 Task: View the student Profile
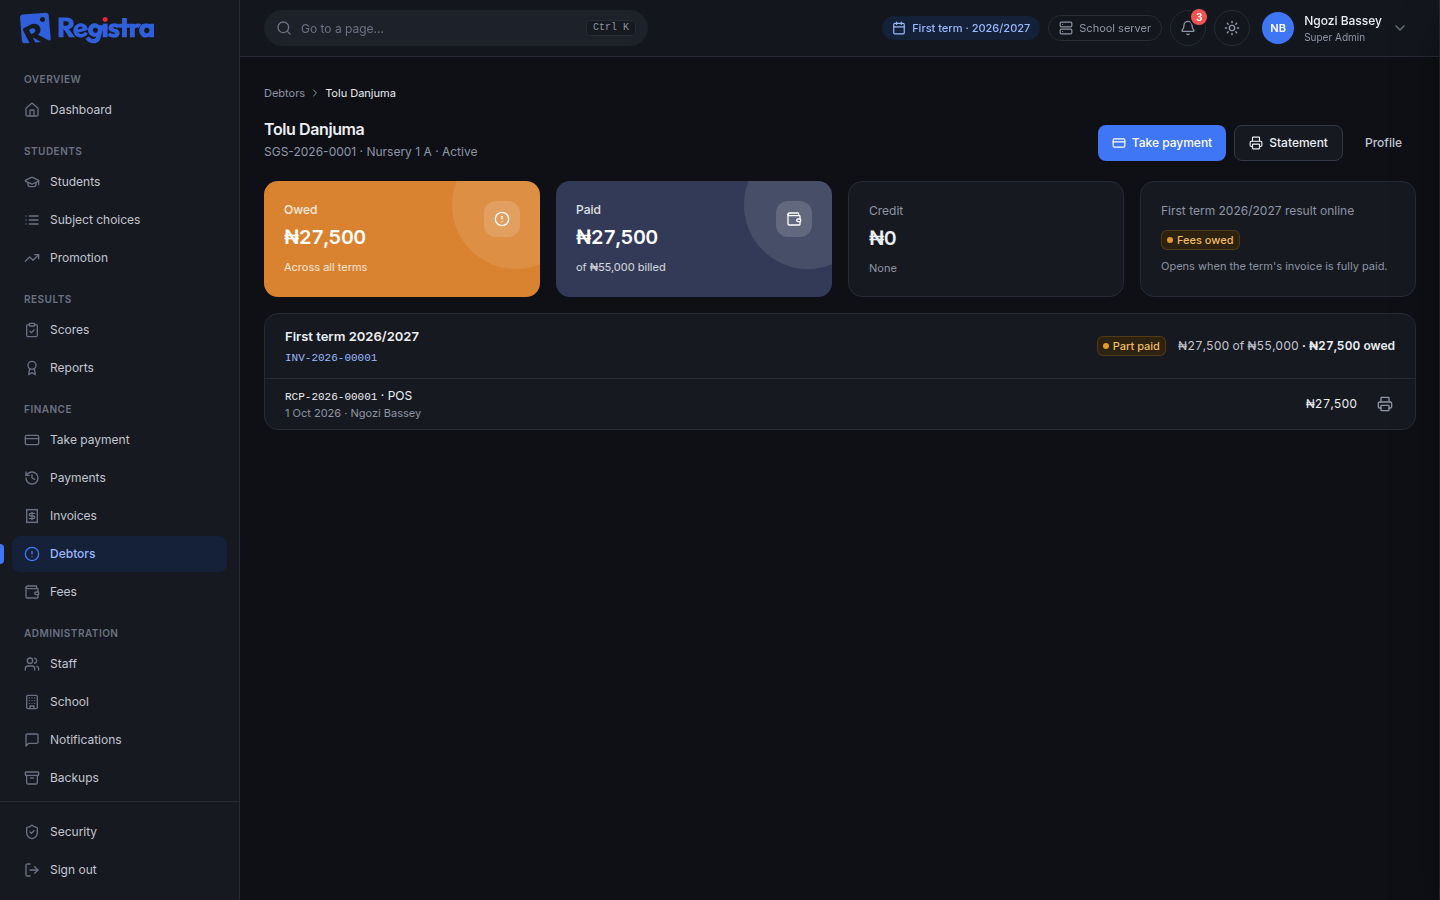click(x=1383, y=143)
